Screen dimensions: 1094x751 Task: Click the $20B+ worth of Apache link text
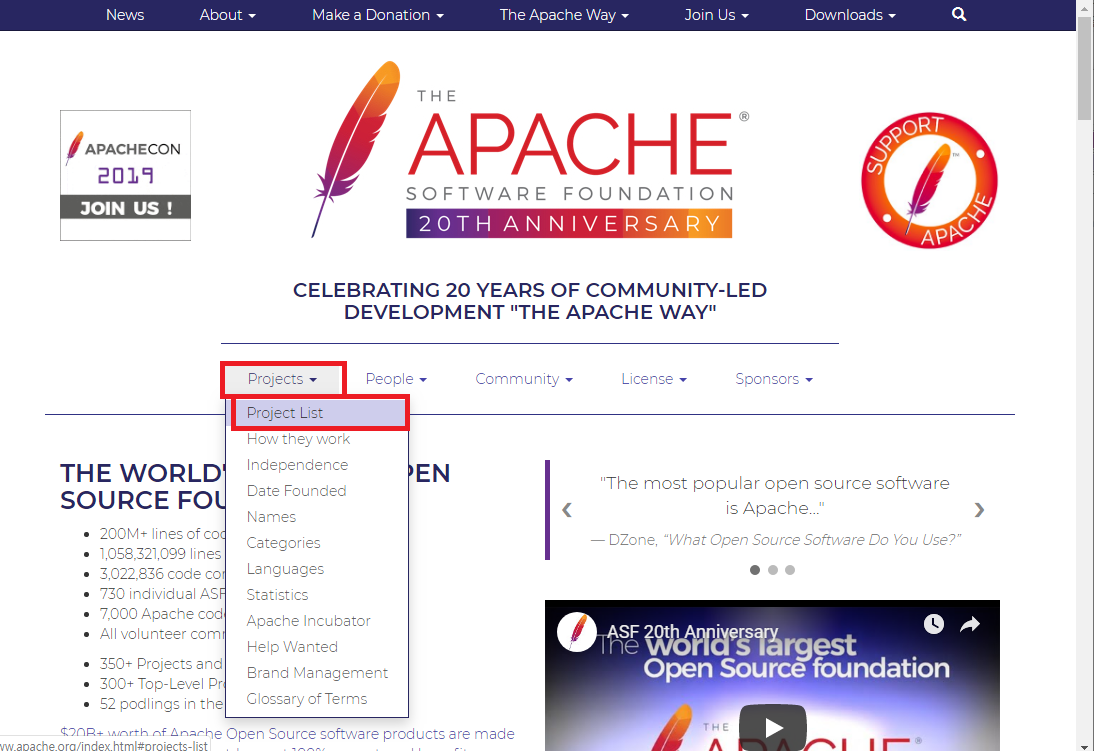point(287,734)
